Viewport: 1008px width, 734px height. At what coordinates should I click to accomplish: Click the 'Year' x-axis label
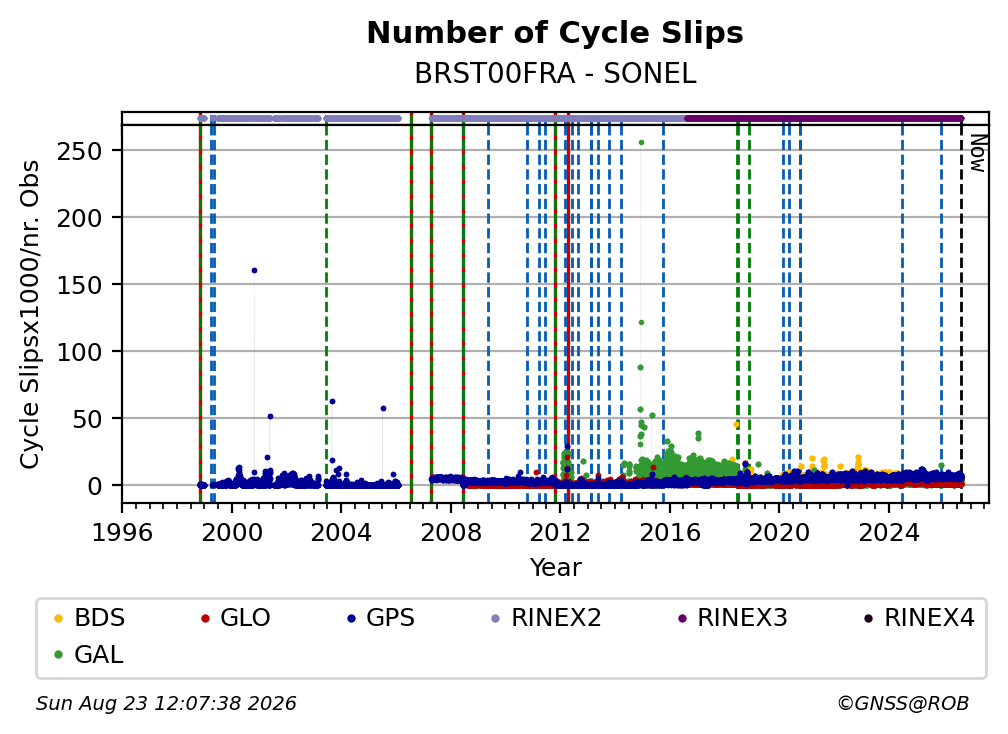coord(555,568)
